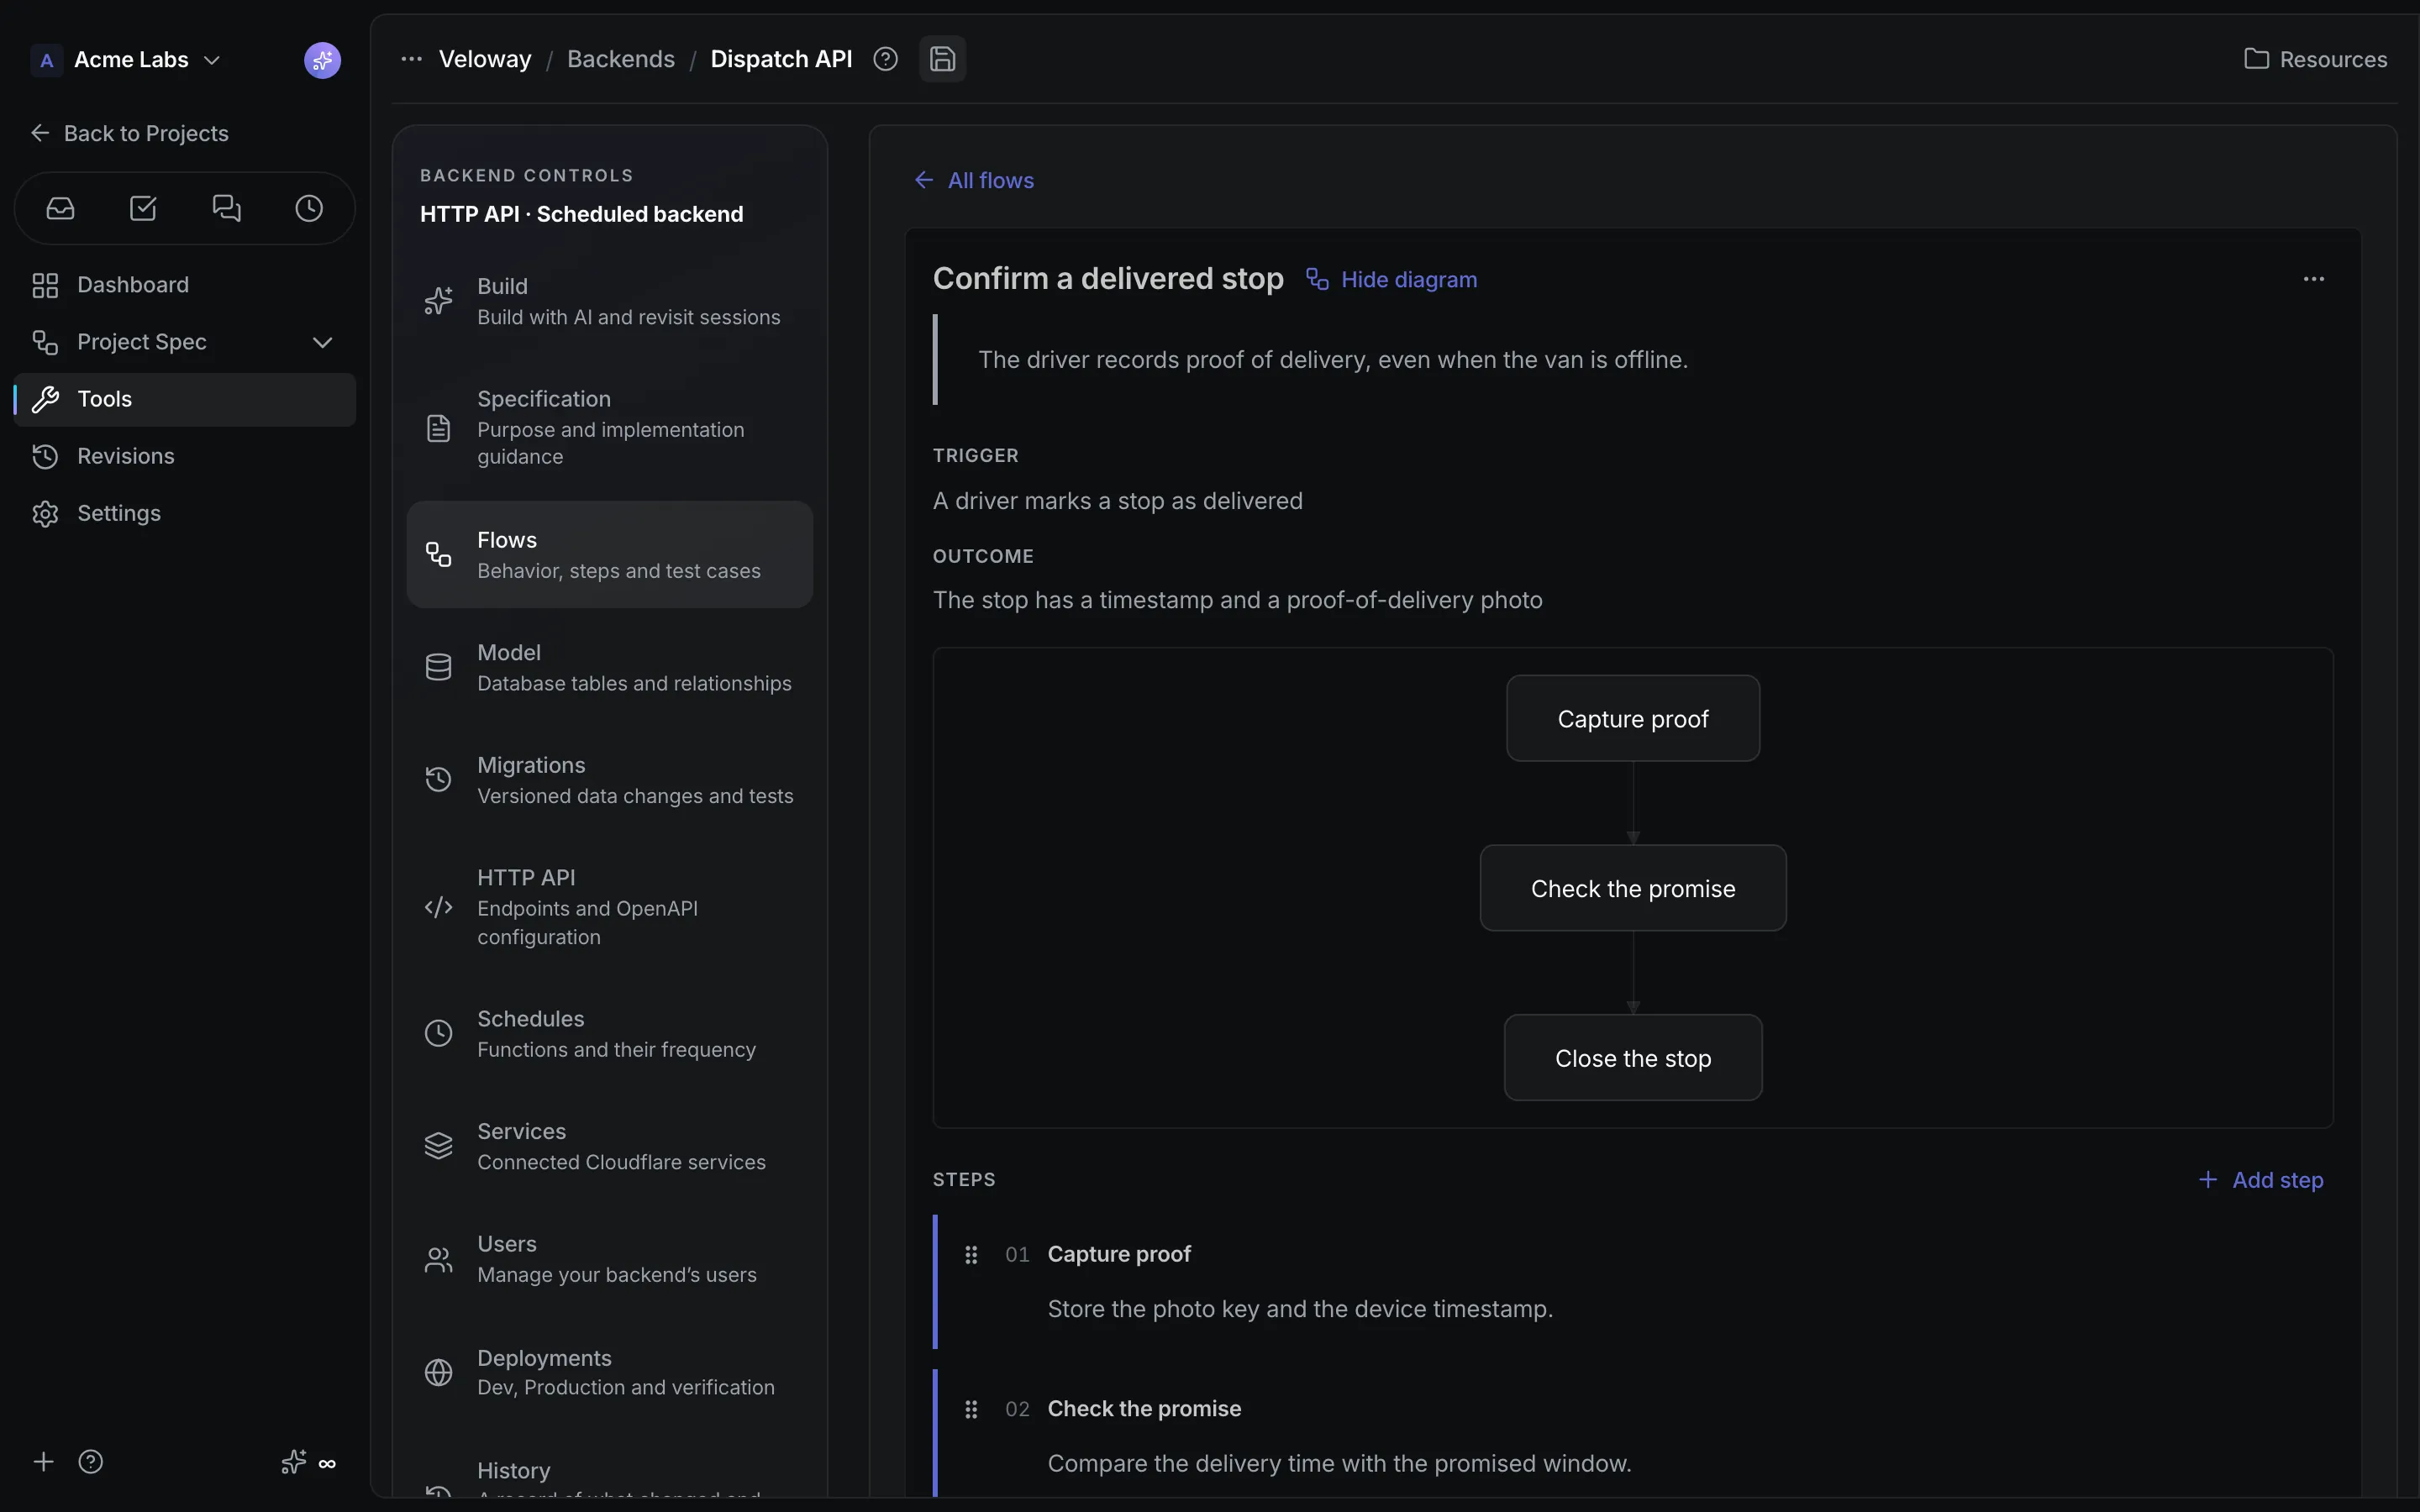
Task: Click Back to Projects
Action: pyautogui.click(x=129, y=133)
